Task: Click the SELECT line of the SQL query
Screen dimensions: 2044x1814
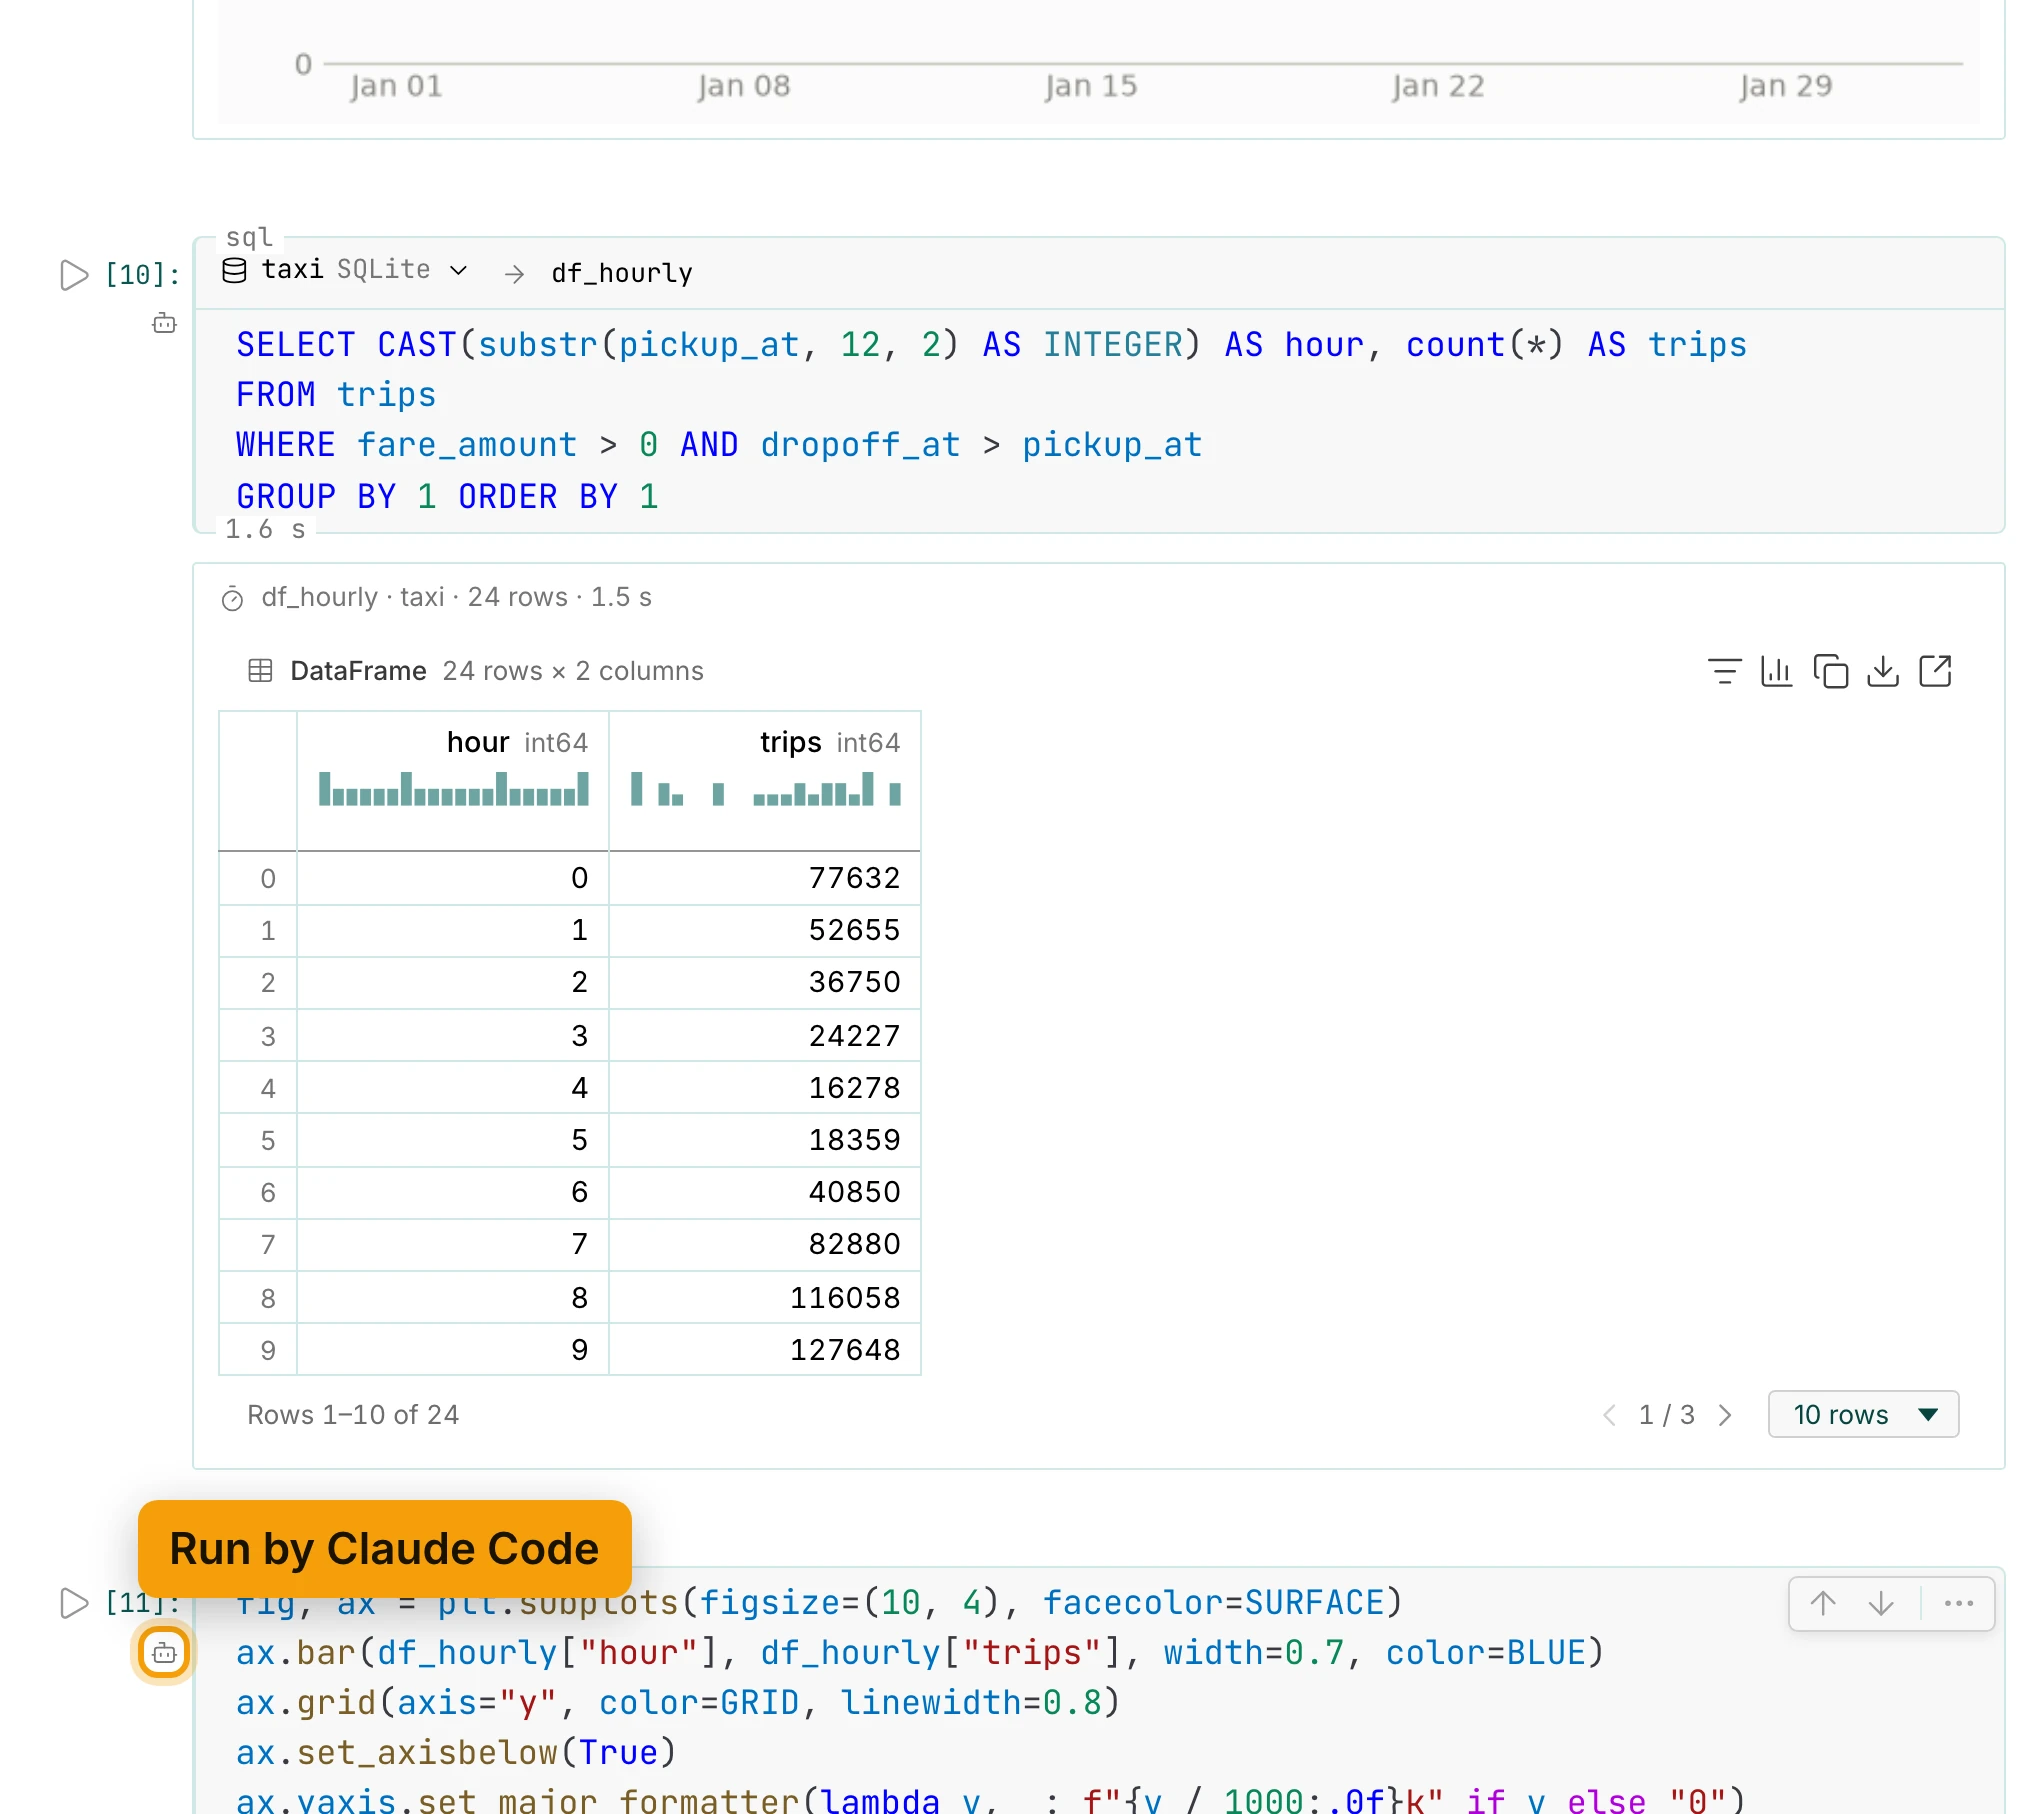Action: point(991,345)
